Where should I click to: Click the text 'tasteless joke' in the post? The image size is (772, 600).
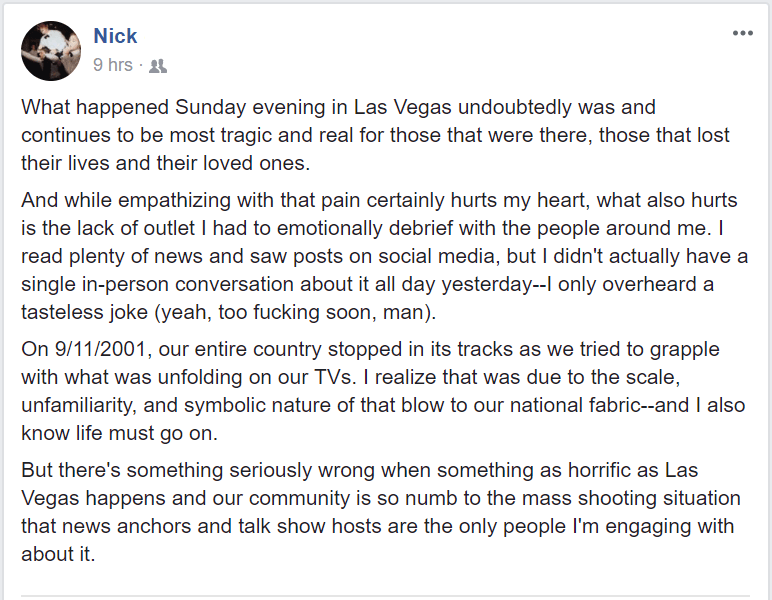pyautogui.click(x=84, y=312)
